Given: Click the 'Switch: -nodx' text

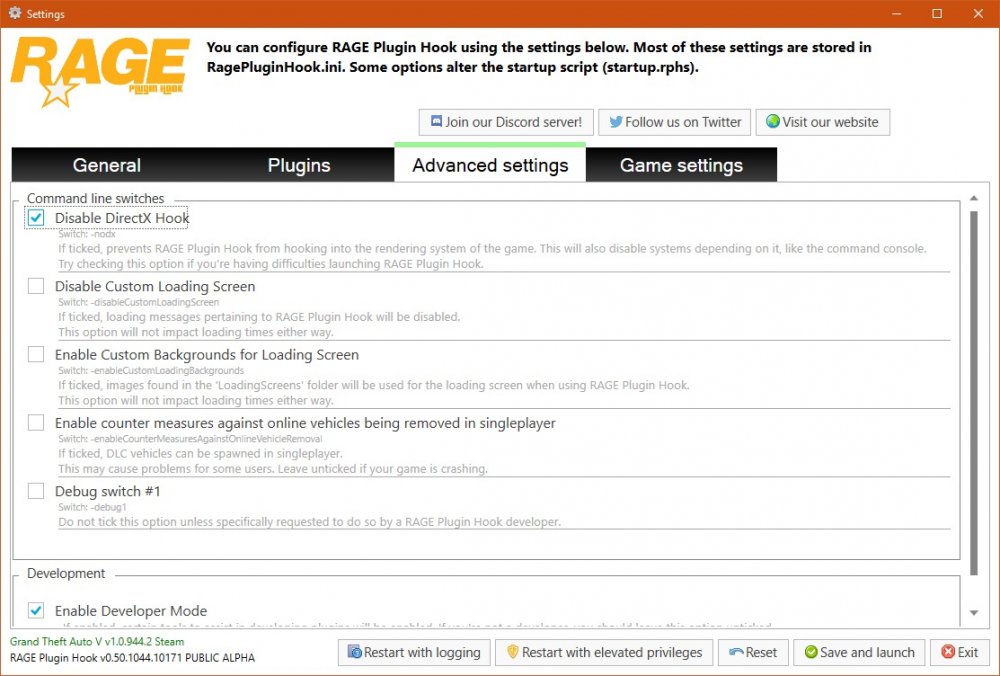Looking at the screenshot, I should tap(87, 234).
